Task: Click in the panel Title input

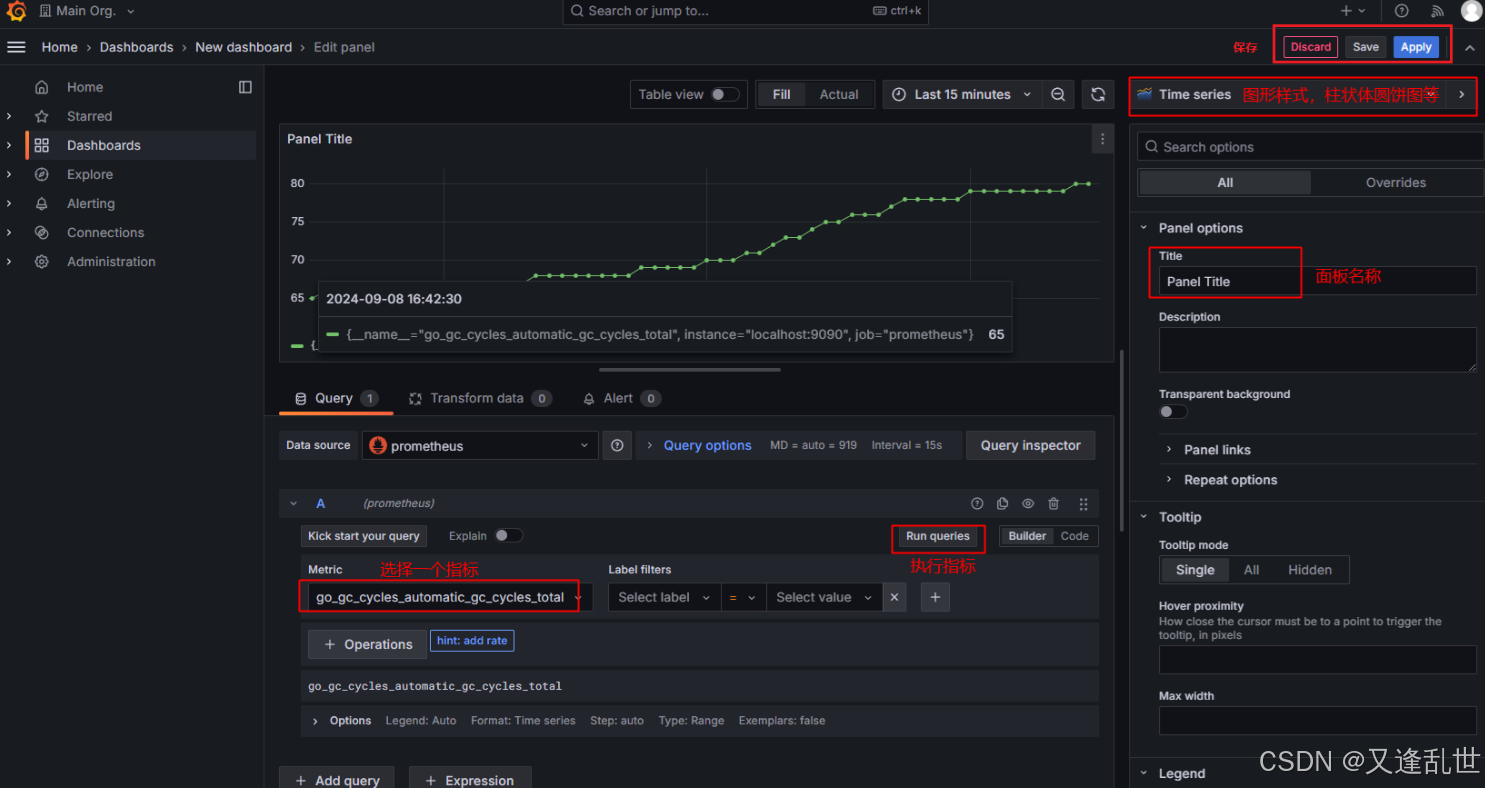Action: (1316, 281)
